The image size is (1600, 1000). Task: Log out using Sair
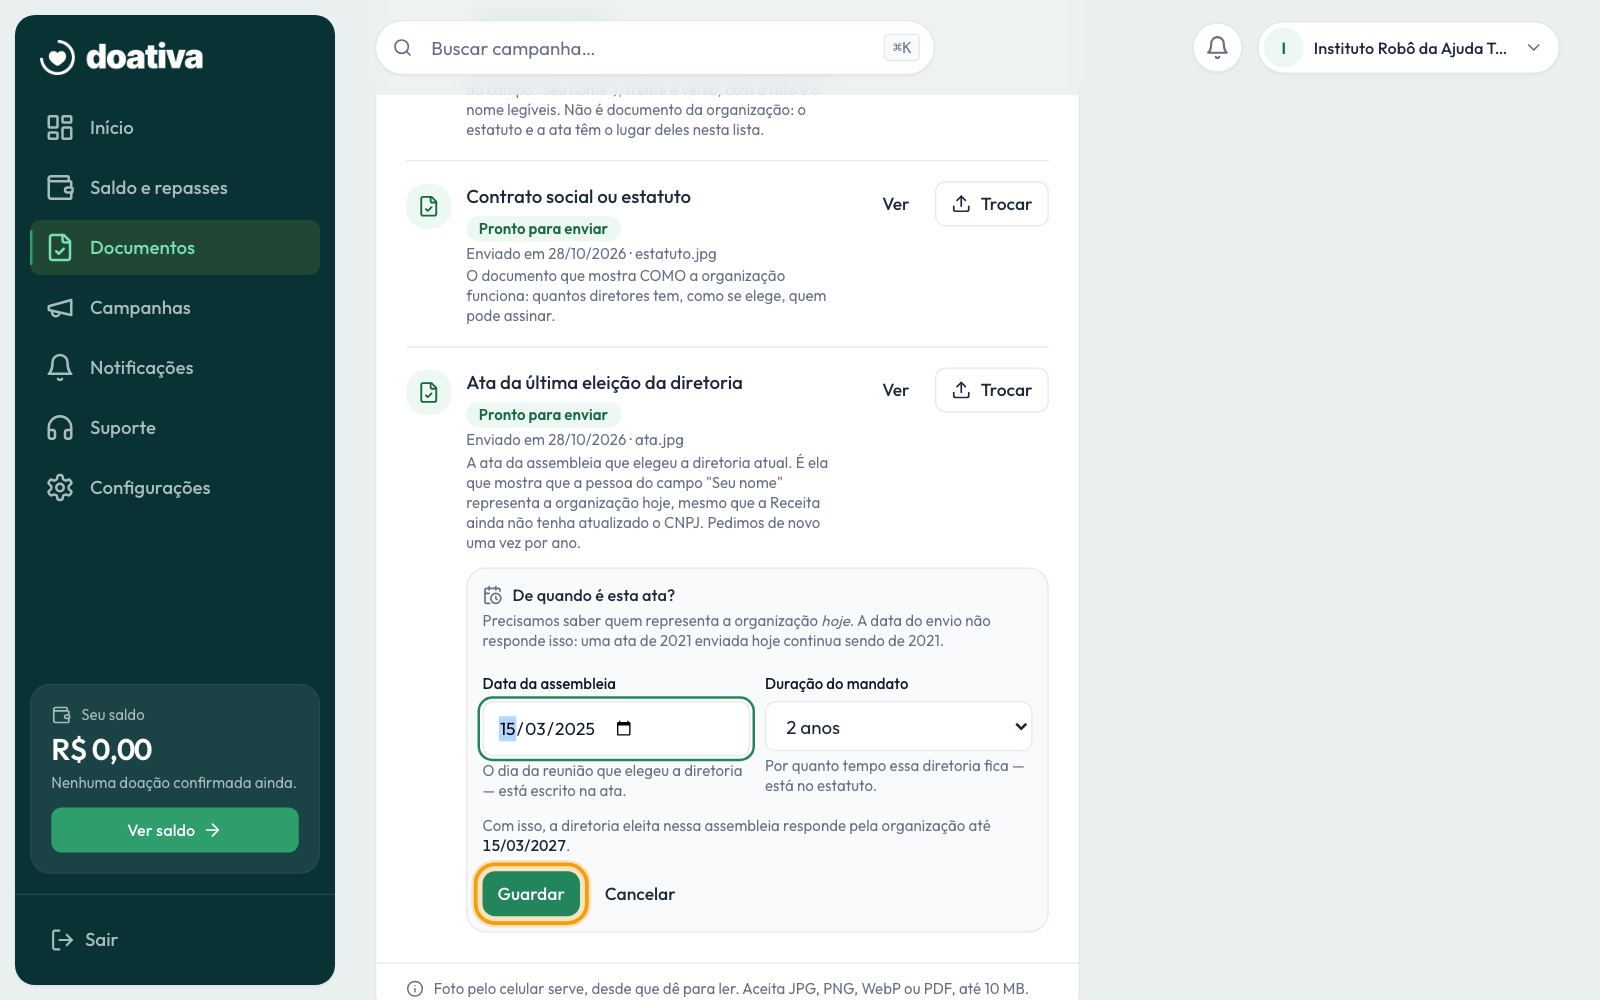pyautogui.click(x=85, y=940)
